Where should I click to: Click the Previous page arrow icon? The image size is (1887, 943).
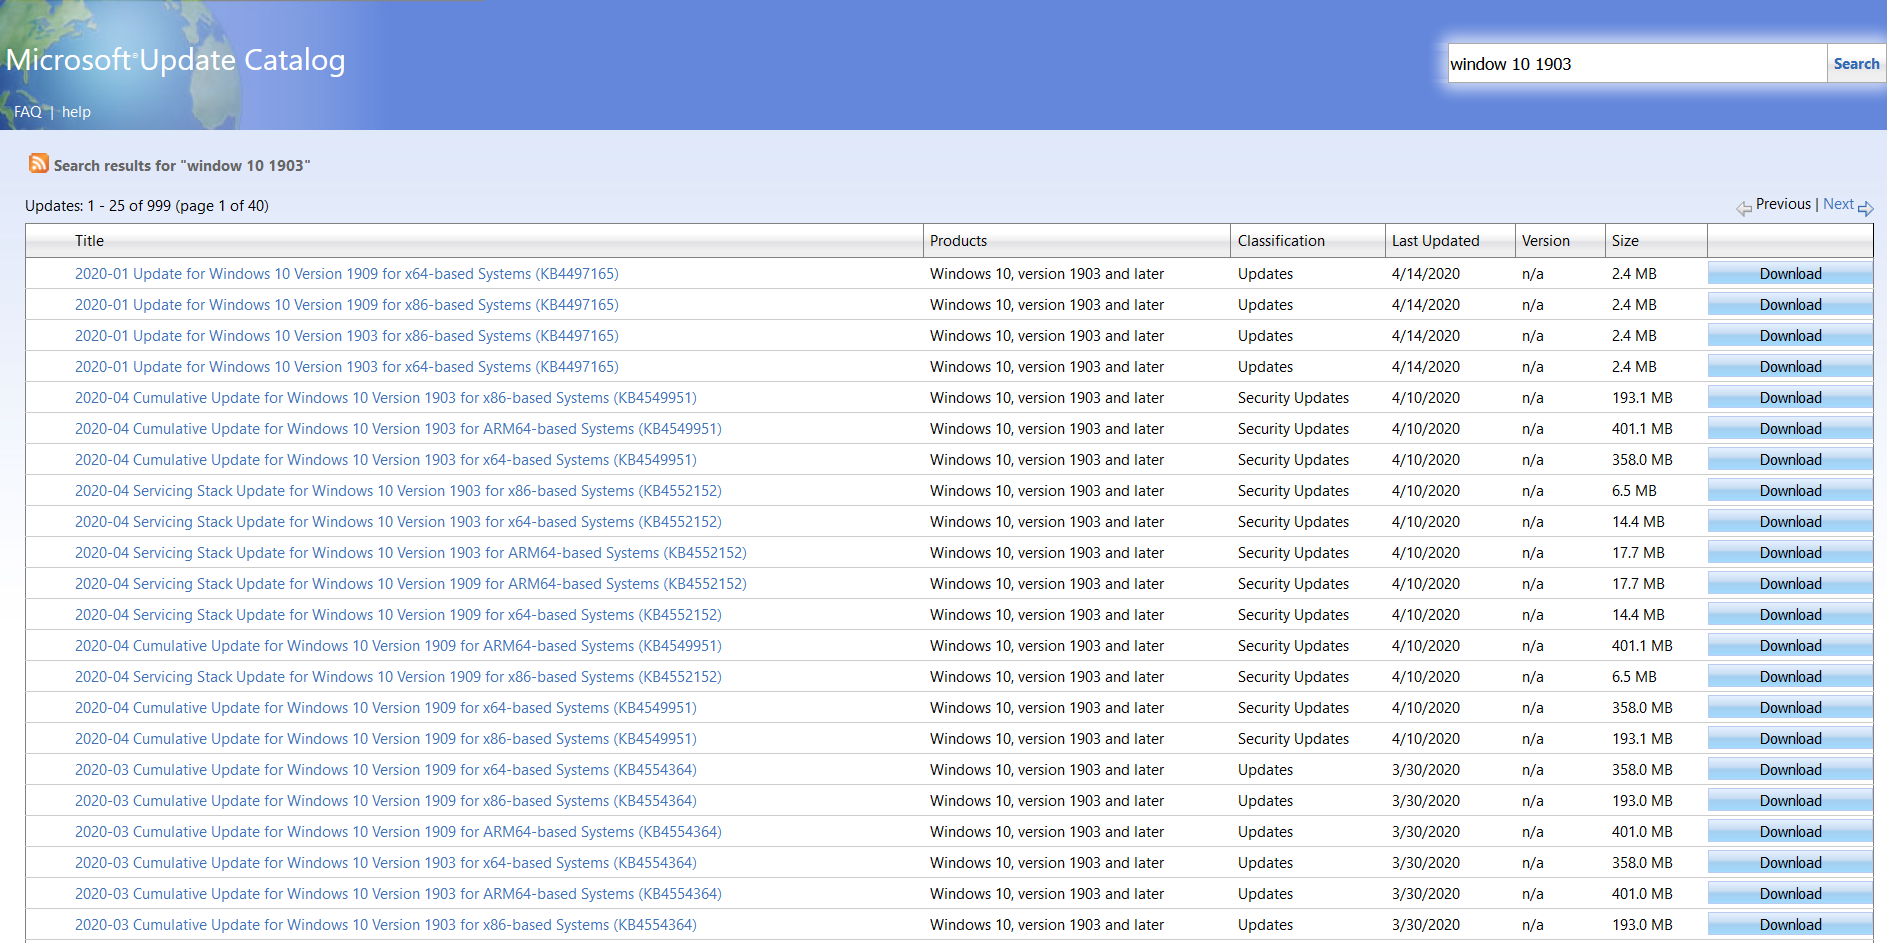coord(1744,208)
